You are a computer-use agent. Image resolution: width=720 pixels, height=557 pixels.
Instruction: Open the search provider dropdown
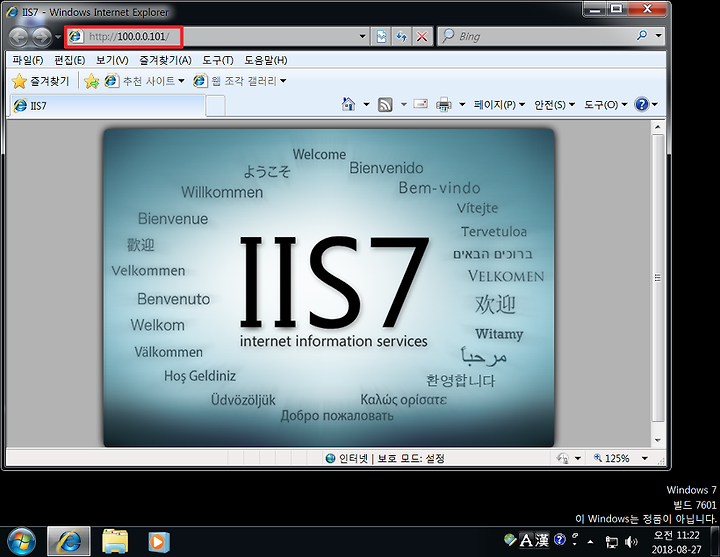point(658,35)
